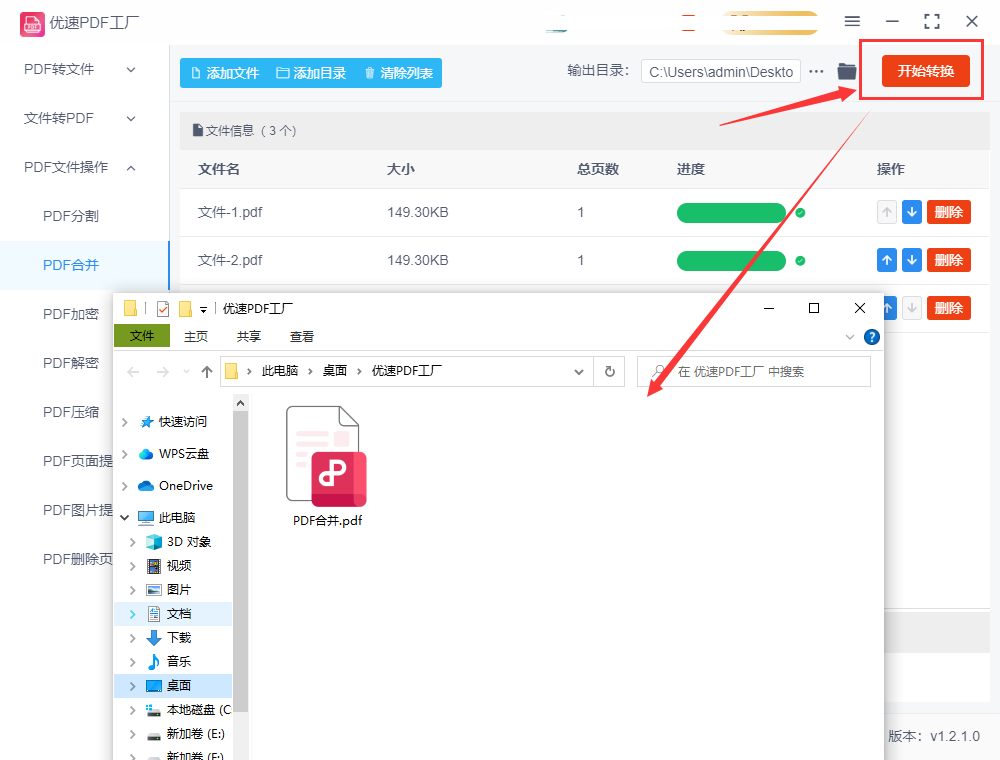This screenshot has height=760, width=1000.
Task: Select 视频 folder in the navigation pane
Action: [179, 566]
